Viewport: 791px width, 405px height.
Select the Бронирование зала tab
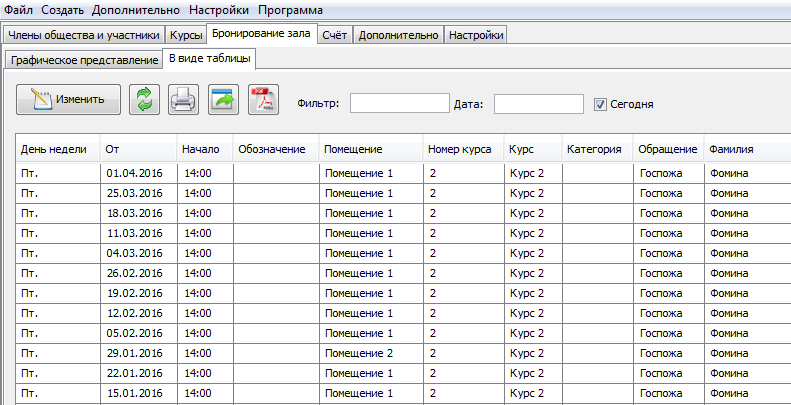pyautogui.click(x=261, y=34)
